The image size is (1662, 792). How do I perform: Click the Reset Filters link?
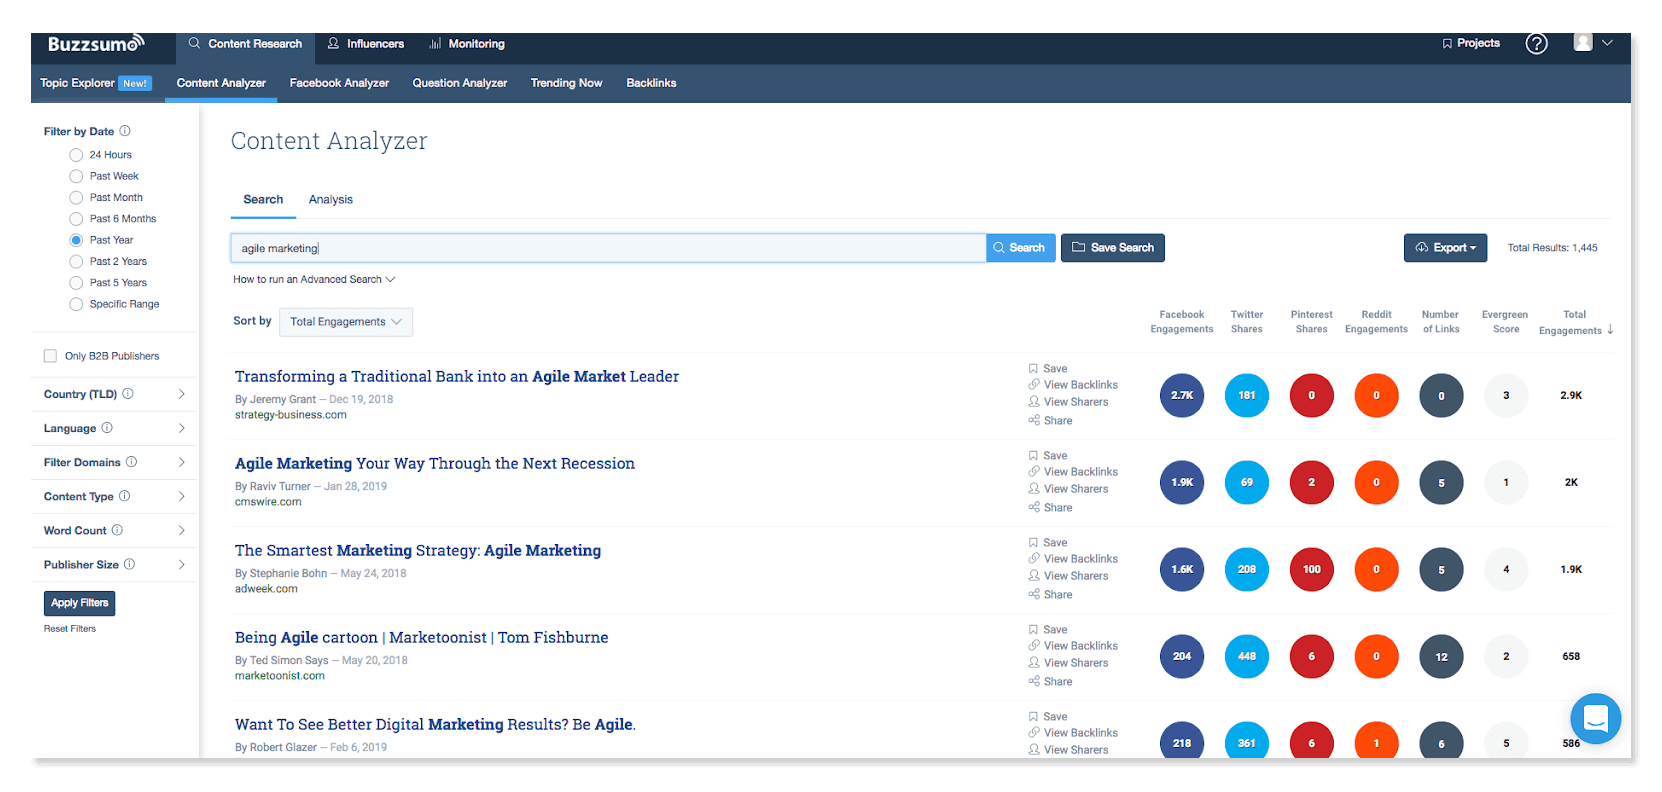click(70, 629)
